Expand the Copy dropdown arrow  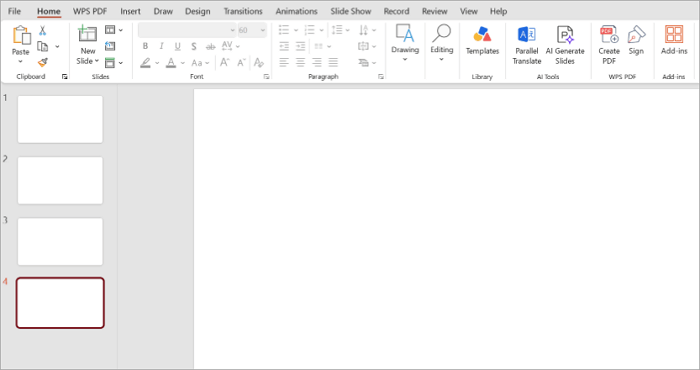tap(57, 46)
